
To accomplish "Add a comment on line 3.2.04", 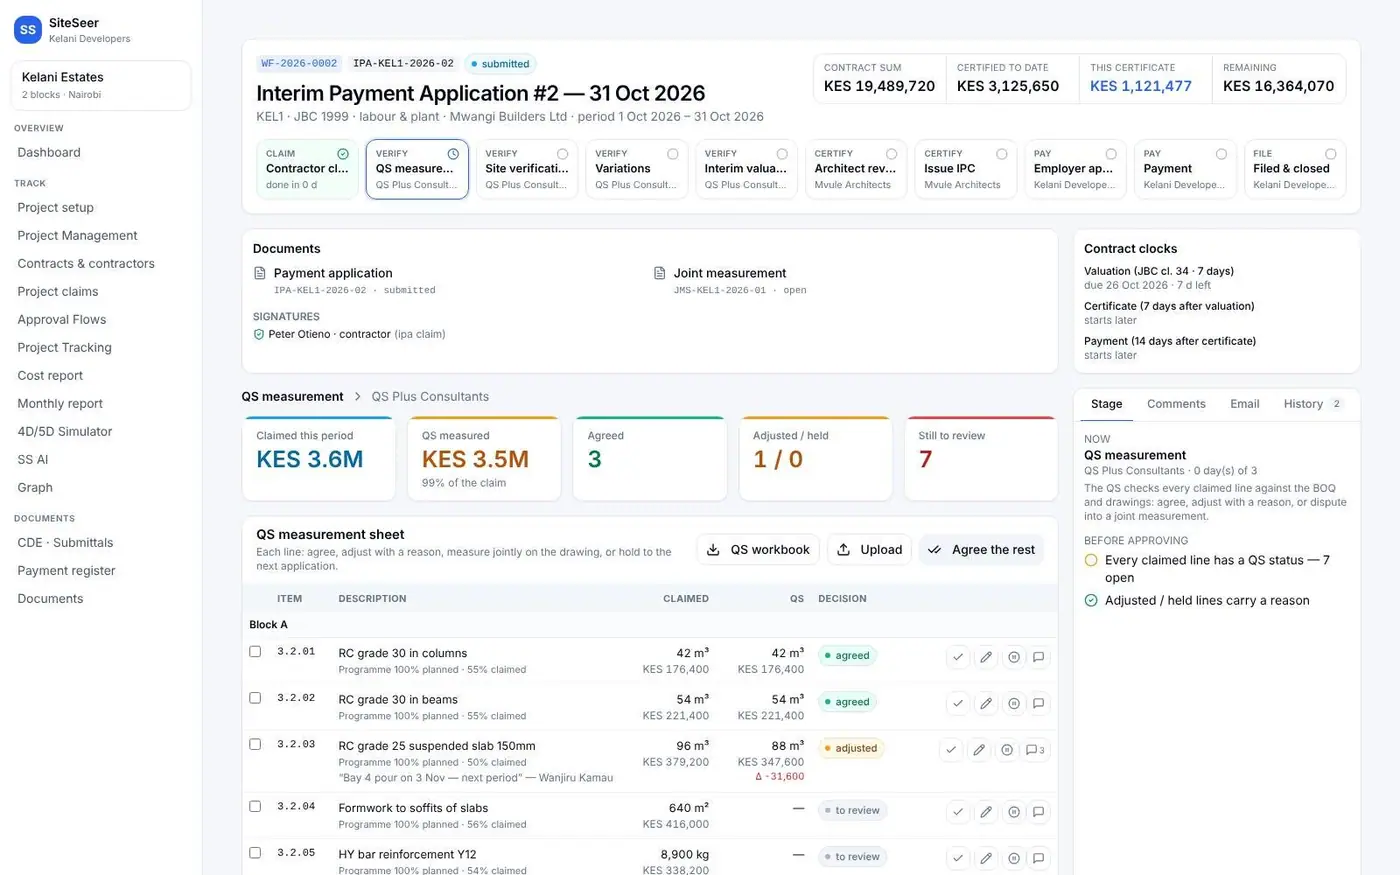I will (x=1039, y=812).
